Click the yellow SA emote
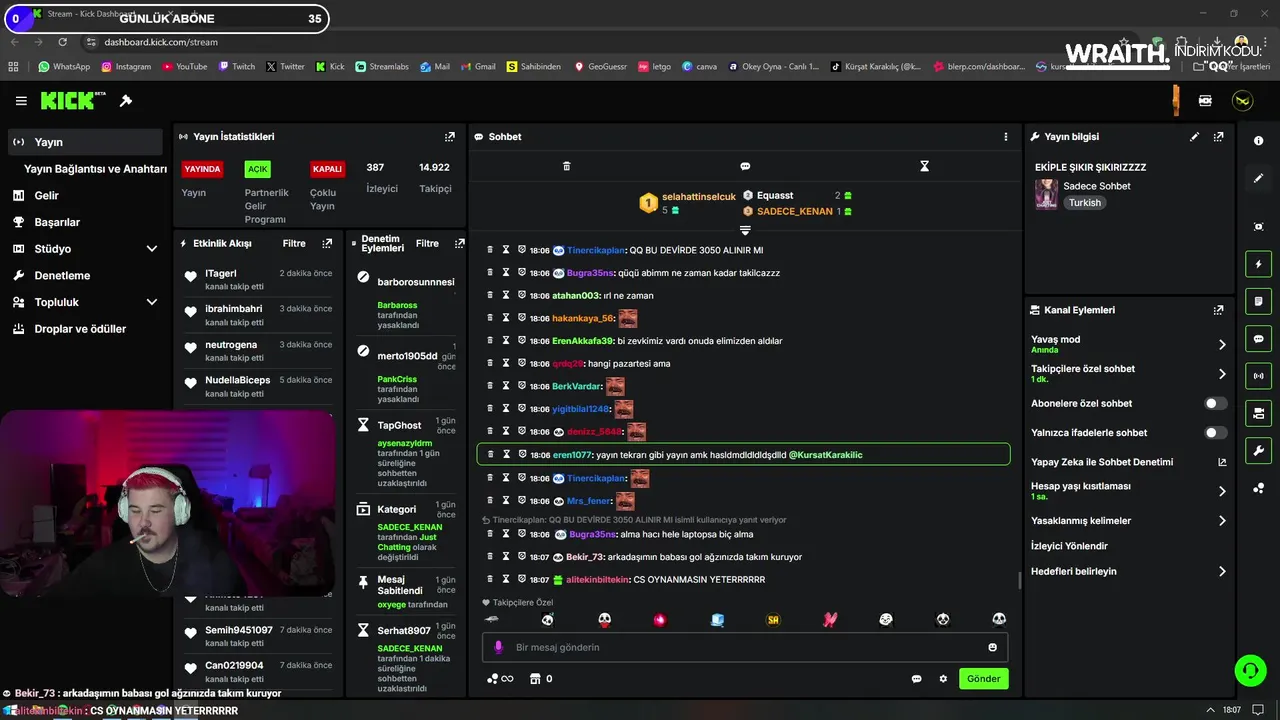This screenshot has height=720, width=1280. tap(773, 620)
